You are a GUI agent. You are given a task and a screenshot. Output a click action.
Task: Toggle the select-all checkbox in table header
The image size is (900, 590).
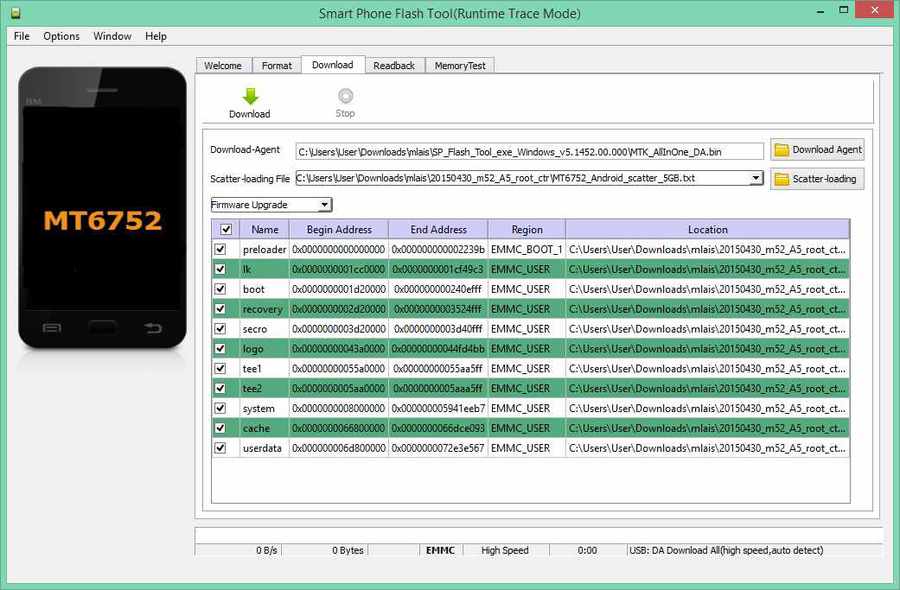(x=226, y=230)
